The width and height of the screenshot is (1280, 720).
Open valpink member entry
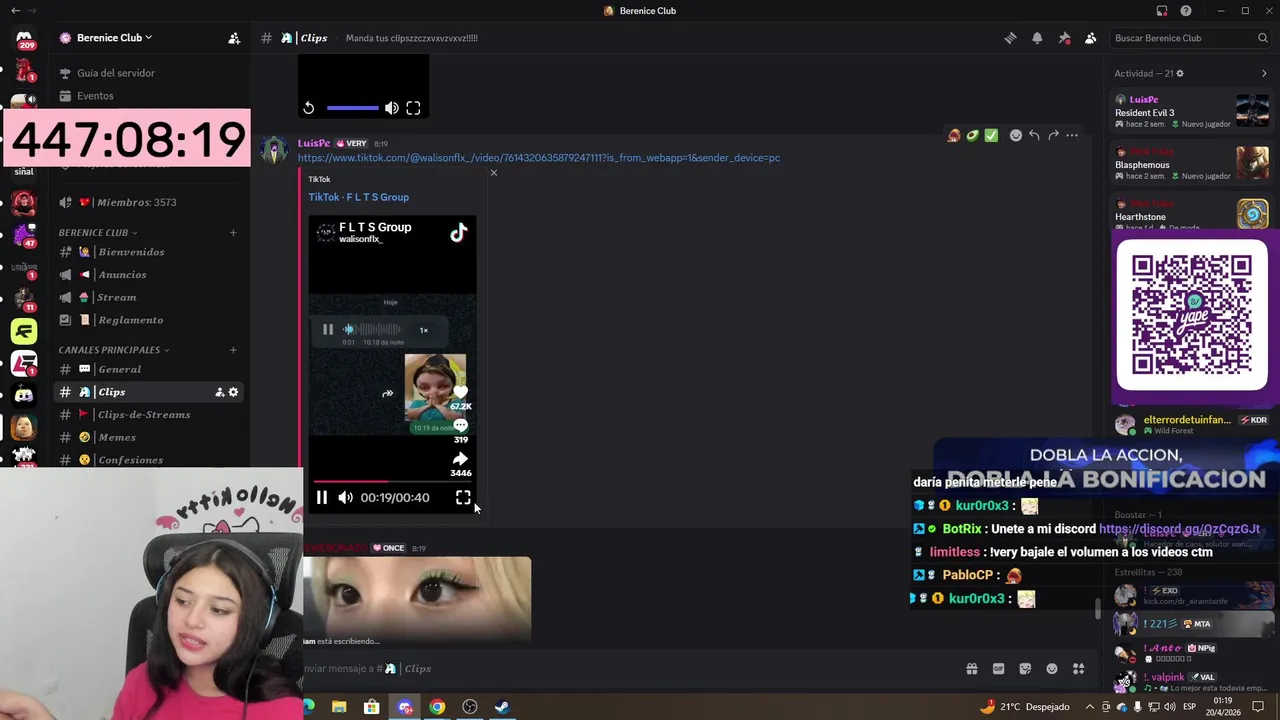pos(1192,682)
